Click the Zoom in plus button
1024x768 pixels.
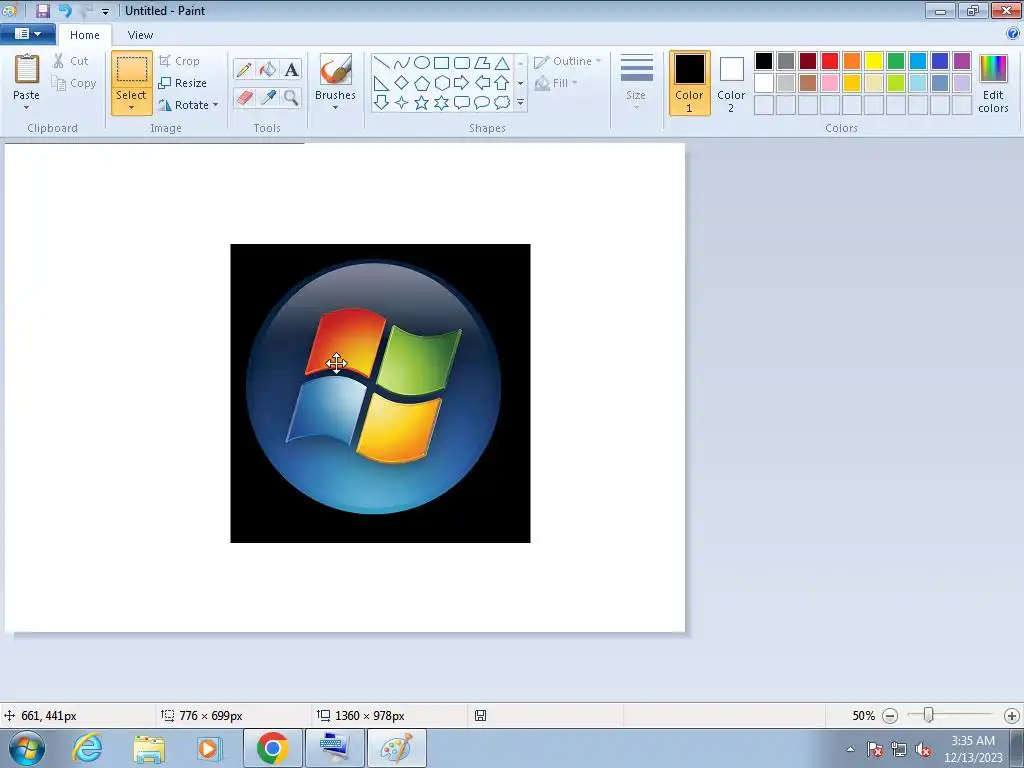point(1012,716)
